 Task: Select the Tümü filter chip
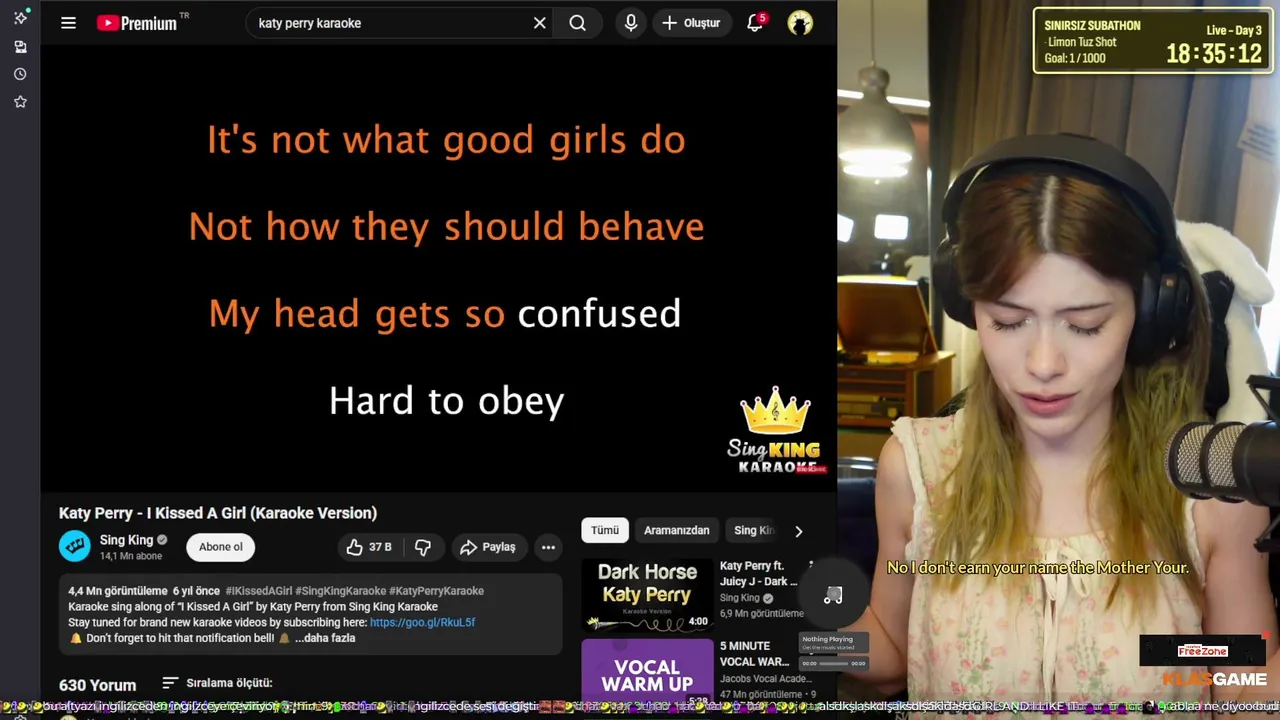pos(604,530)
